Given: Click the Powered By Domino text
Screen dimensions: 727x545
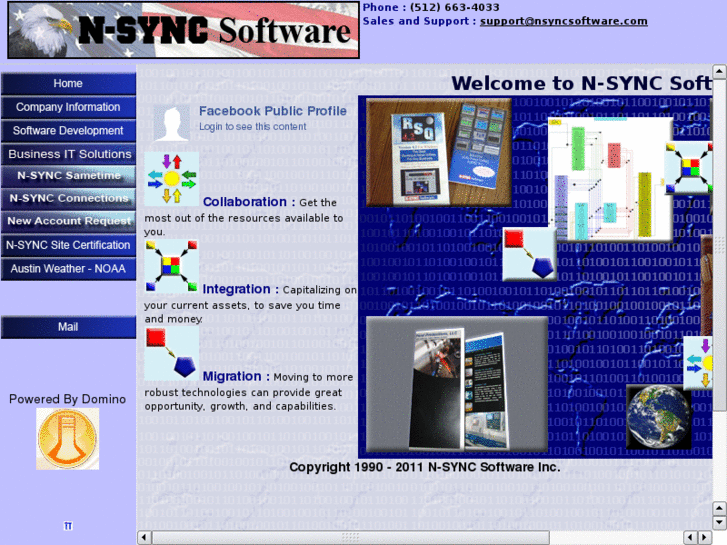Looking at the screenshot, I should 68,399.
